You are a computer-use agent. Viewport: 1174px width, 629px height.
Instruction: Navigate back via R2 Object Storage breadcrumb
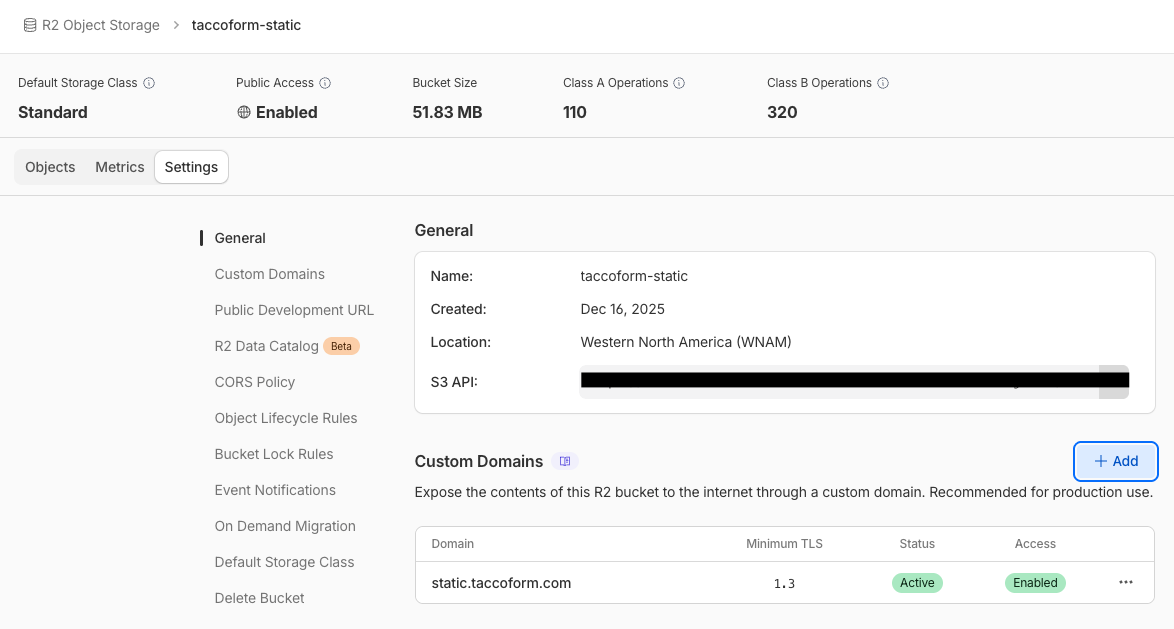point(101,25)
